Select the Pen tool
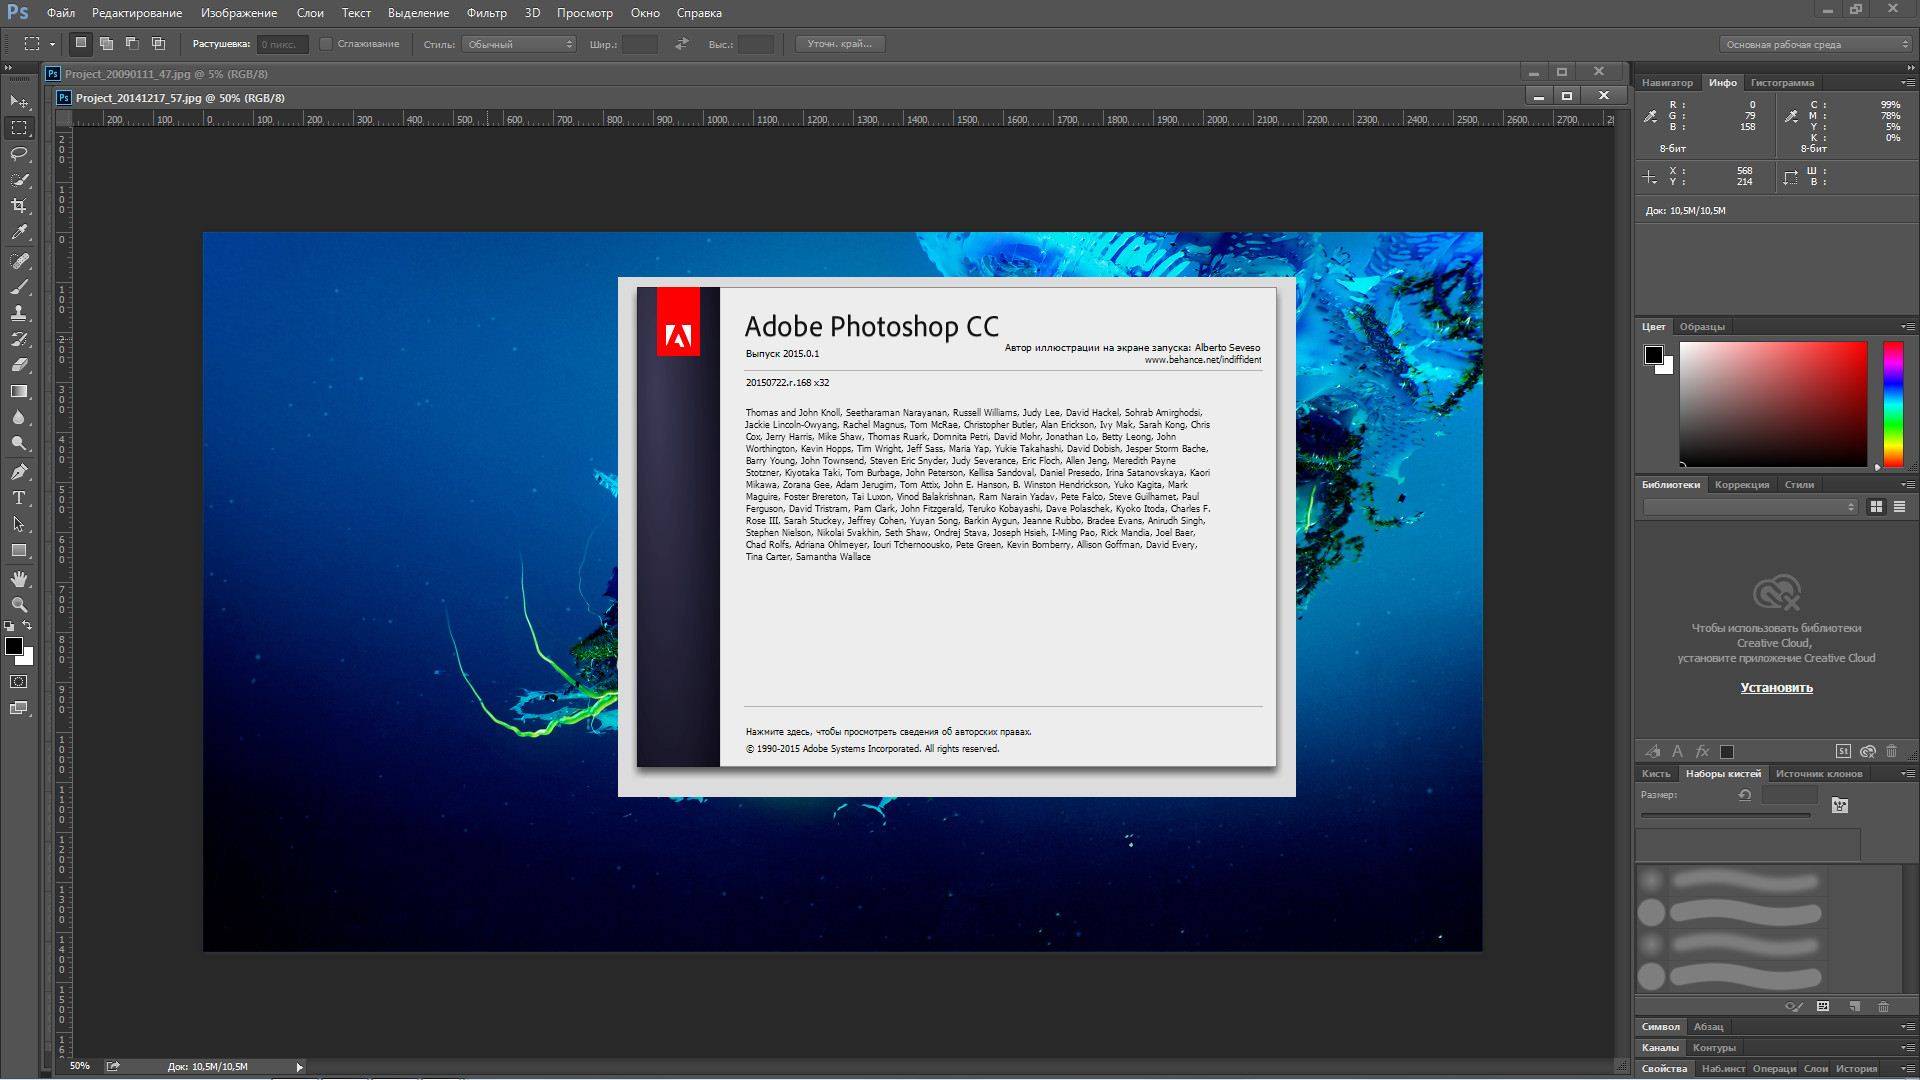1920x1080 pixels. (x=19, y=472)
